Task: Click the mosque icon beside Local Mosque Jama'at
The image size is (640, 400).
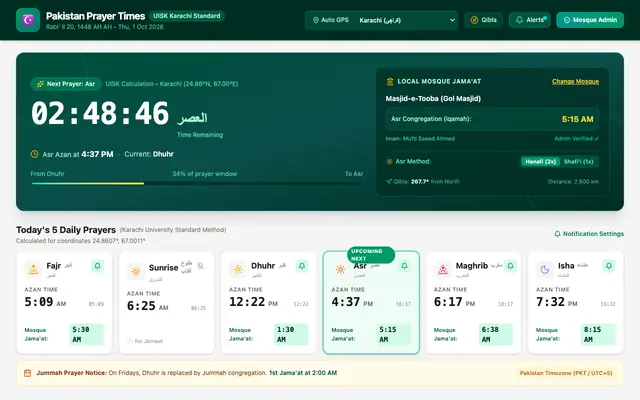Action: 390,82
